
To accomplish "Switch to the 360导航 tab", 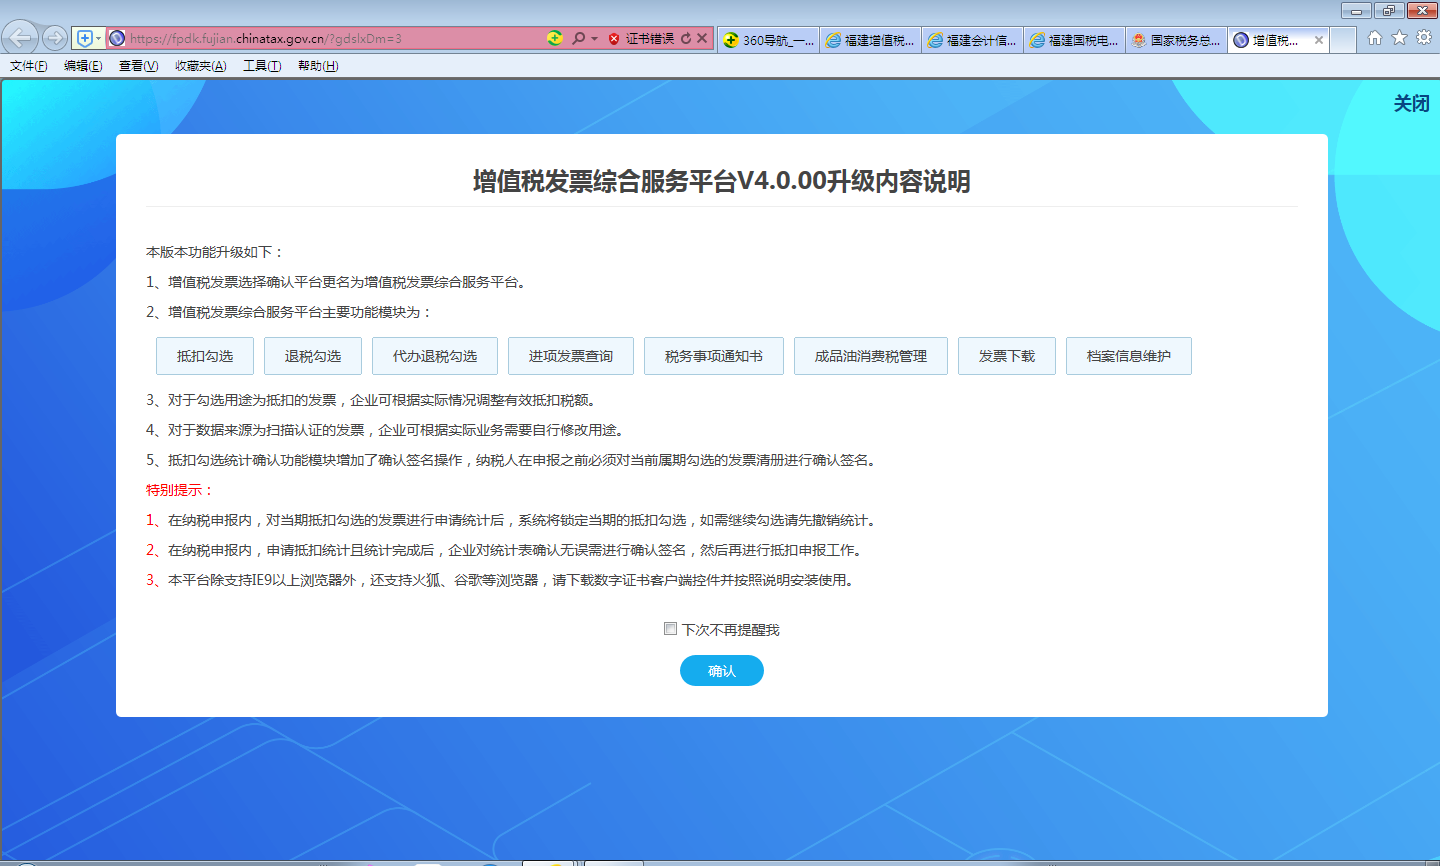I will (x=769, y=40).
